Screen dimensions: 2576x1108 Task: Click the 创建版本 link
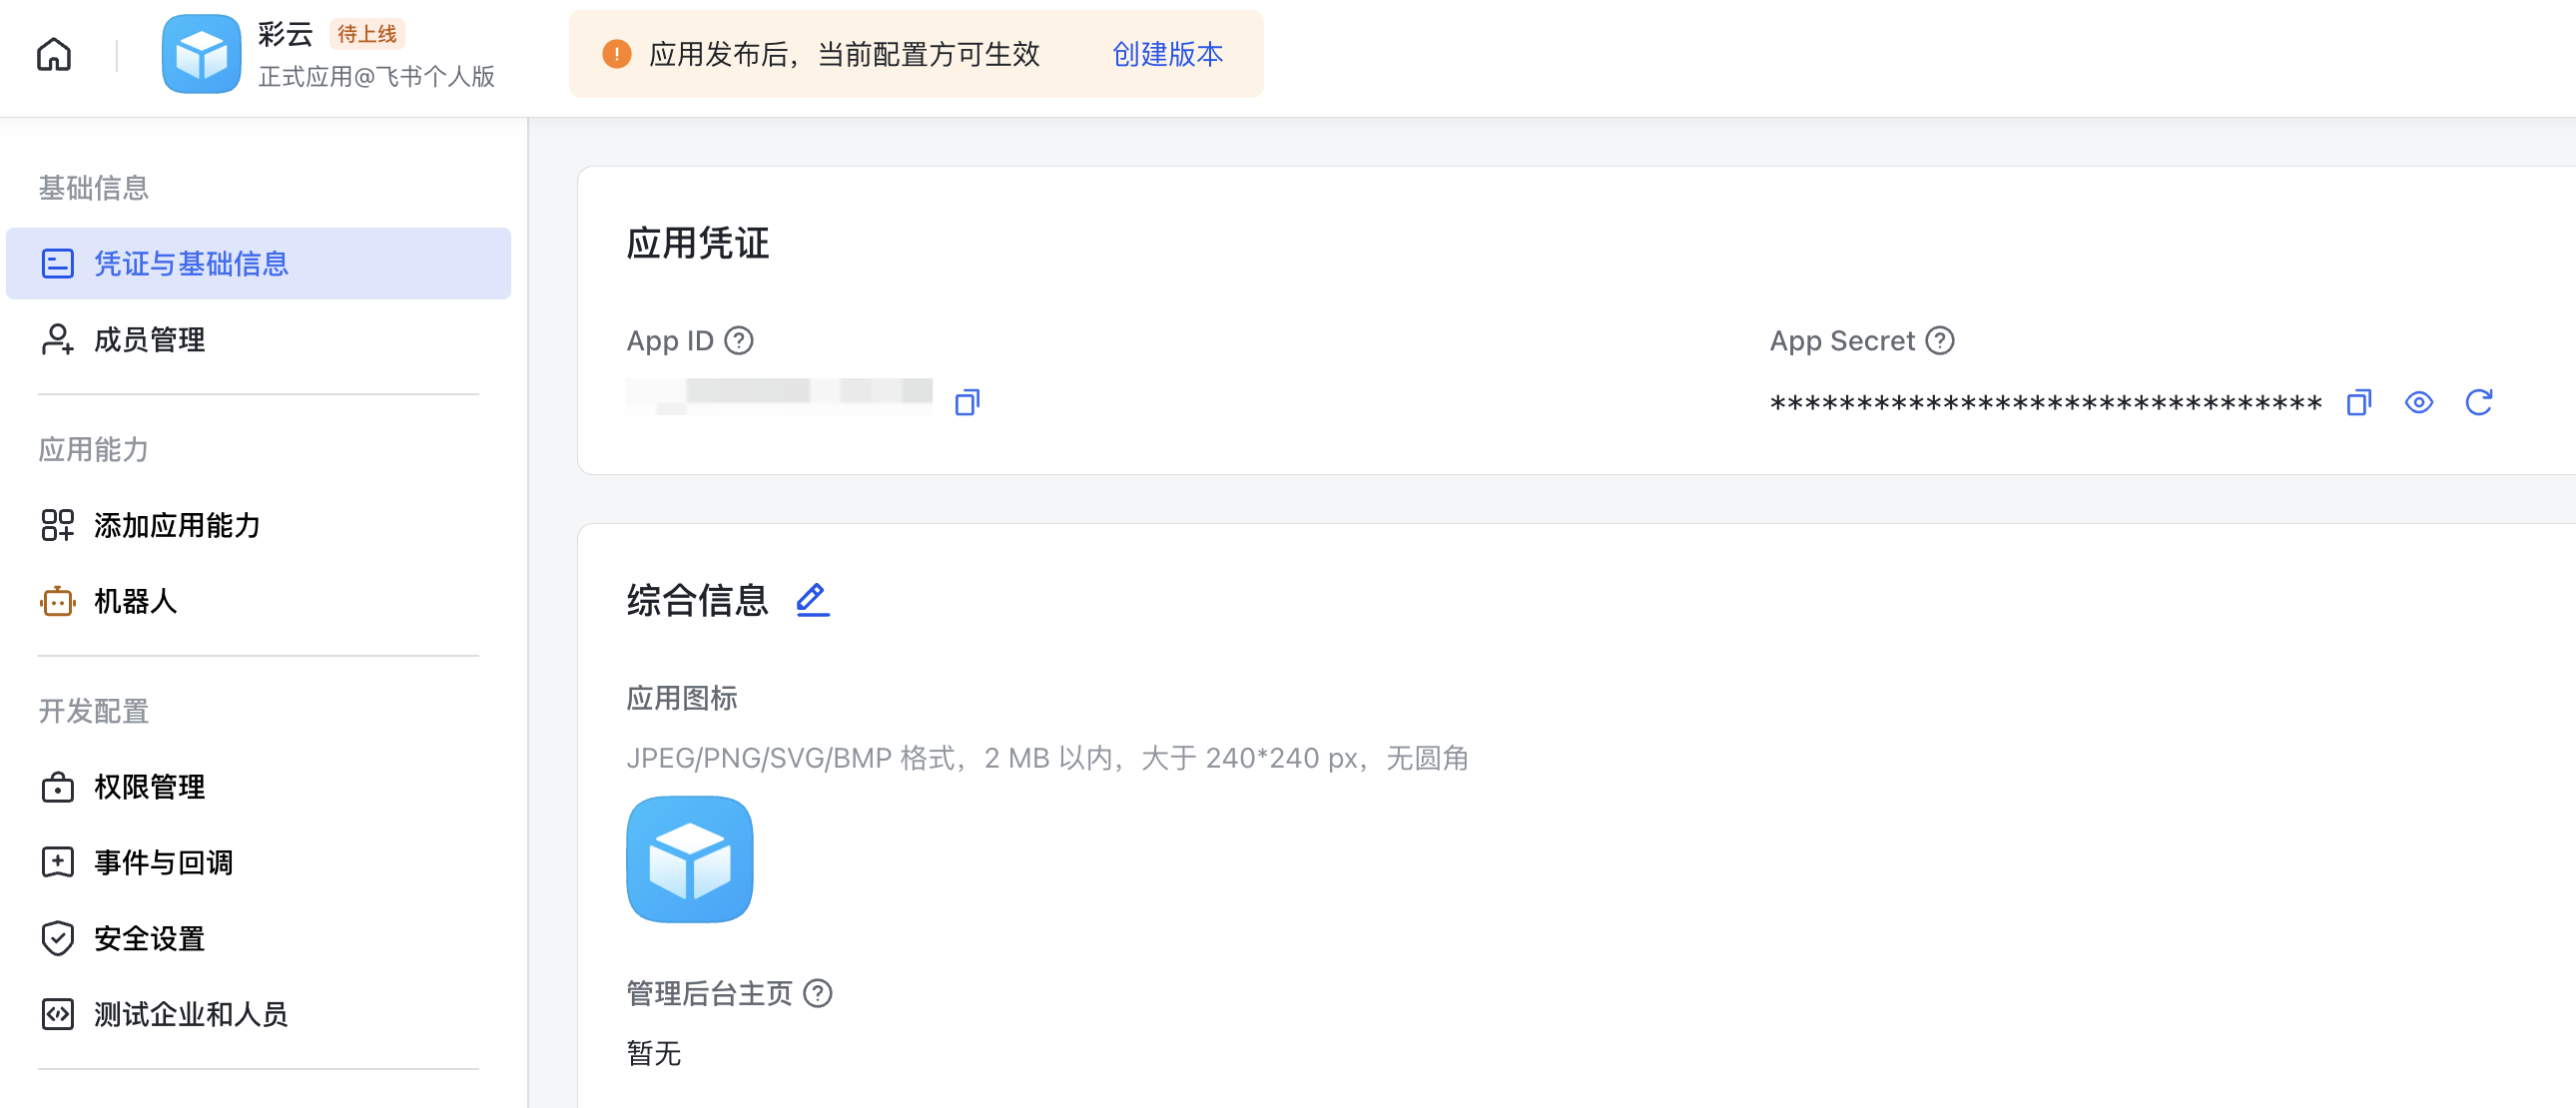[1166, 55]
